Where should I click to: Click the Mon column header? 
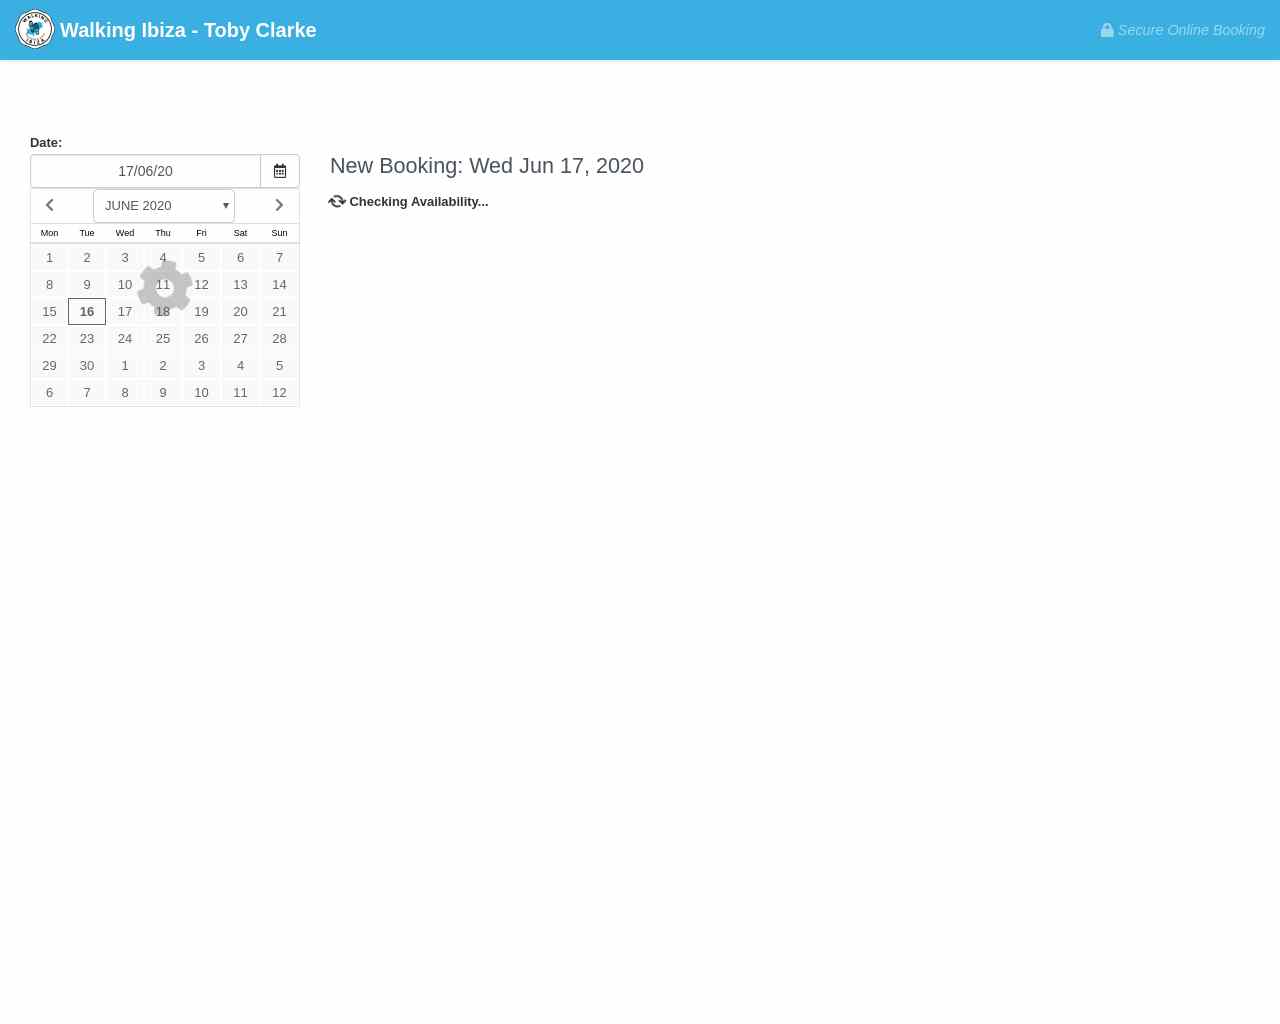[x=49, y=233]
